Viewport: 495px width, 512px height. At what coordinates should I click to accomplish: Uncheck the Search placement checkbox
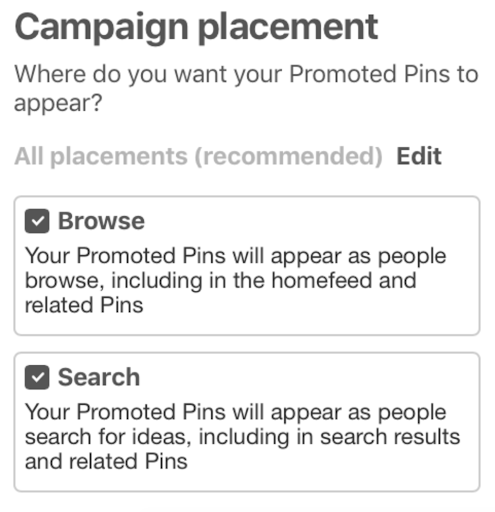click(x=37, y=377)
